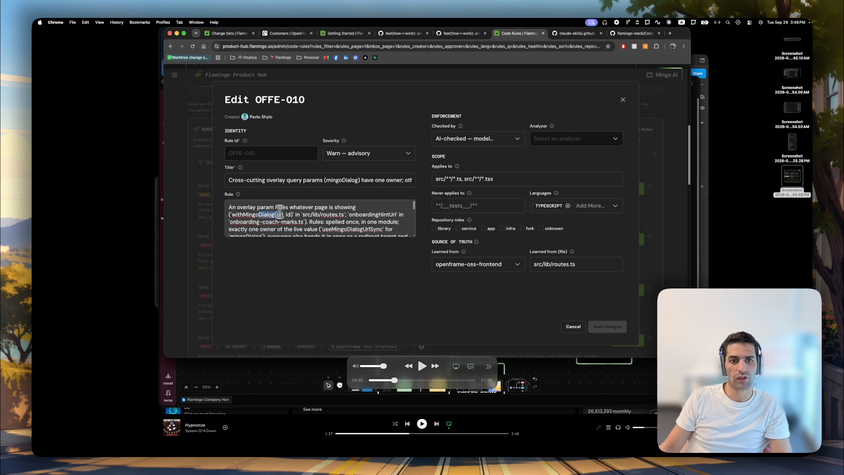The image size is (844, 475).
Task: Check the unknown repository role
Action: point(541,228)
